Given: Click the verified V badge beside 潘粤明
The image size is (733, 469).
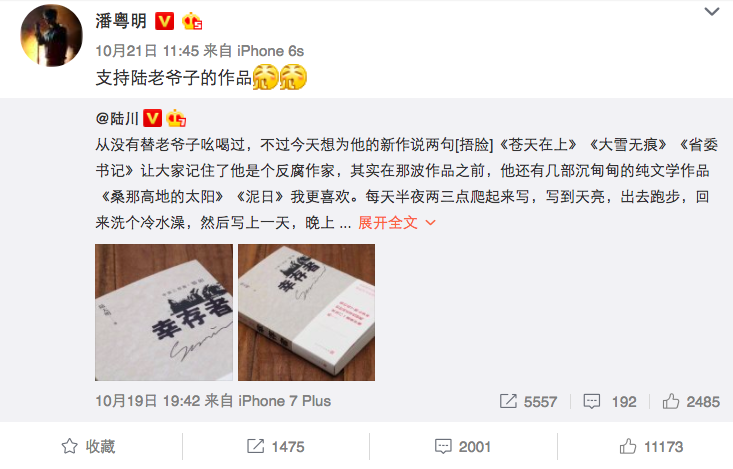Looking at the screenshot, I should (x=164, y=21).
